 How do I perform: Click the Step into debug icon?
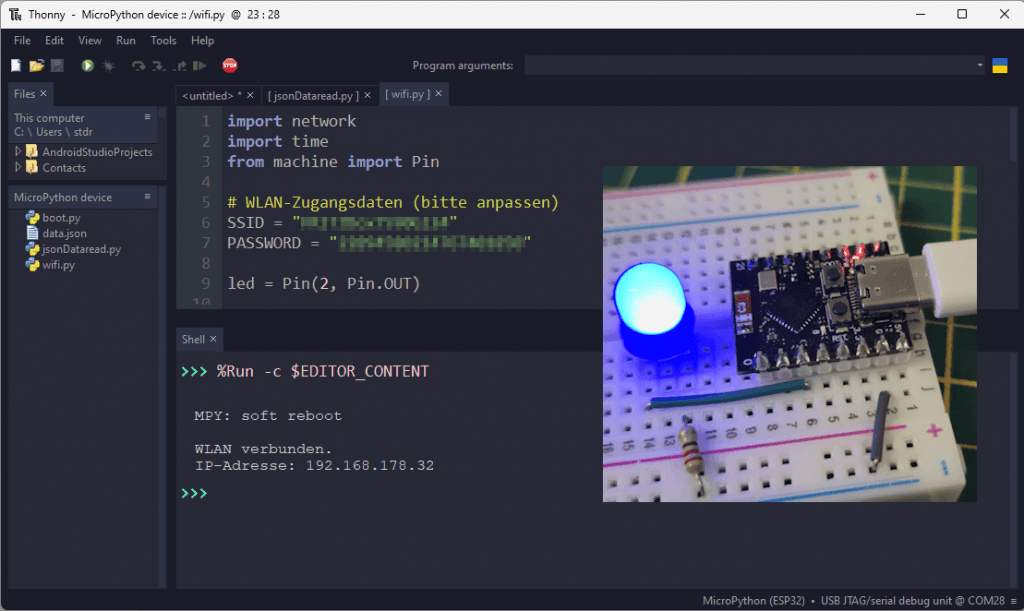click(156, 65)
